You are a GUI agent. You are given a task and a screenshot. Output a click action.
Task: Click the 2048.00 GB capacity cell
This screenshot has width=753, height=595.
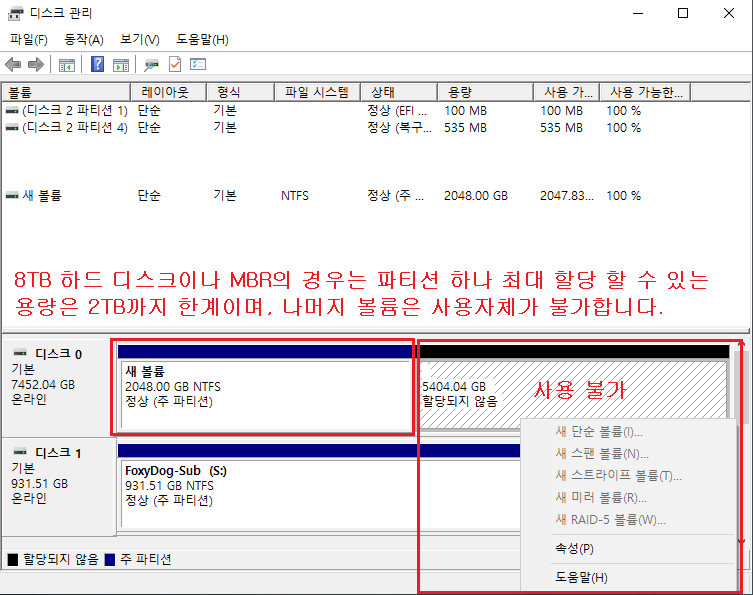(x=476, y=195)
